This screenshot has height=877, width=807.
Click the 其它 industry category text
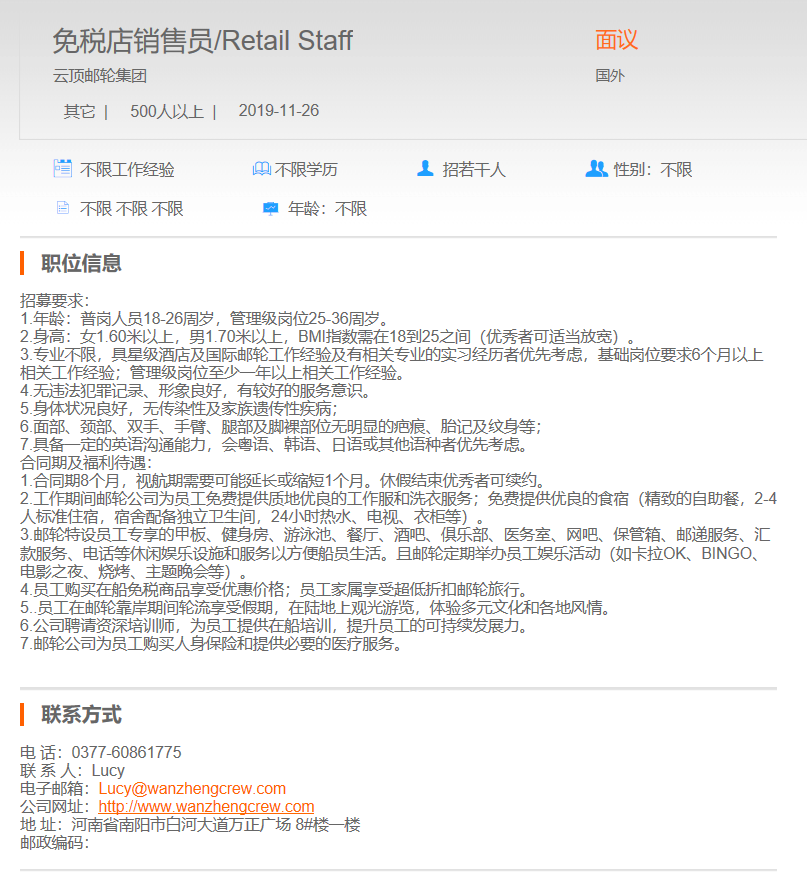click(79, 111)
